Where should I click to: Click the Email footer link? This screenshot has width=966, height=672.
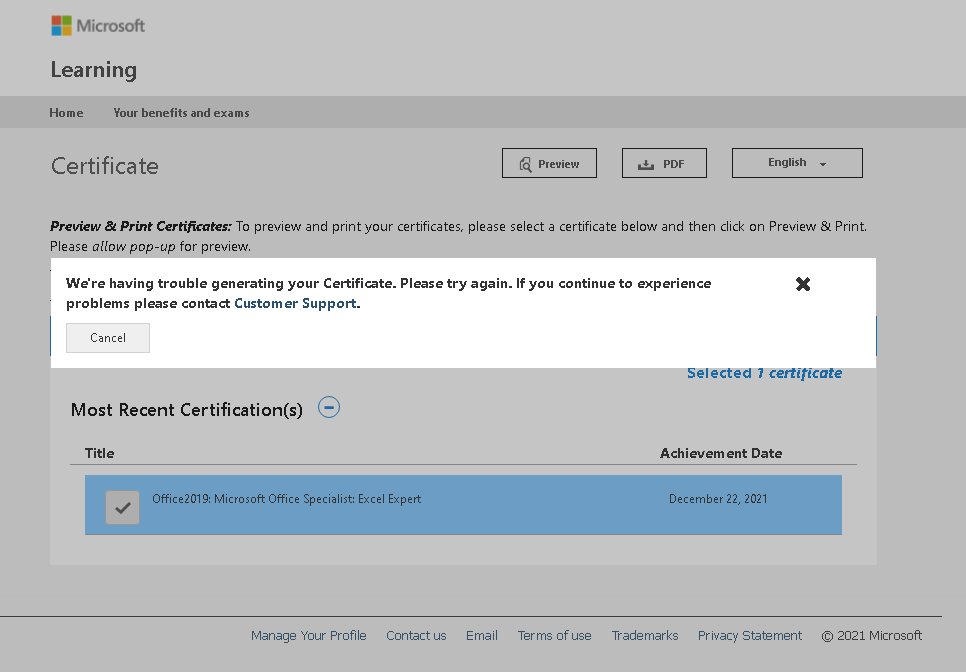[x=482, y=635]
